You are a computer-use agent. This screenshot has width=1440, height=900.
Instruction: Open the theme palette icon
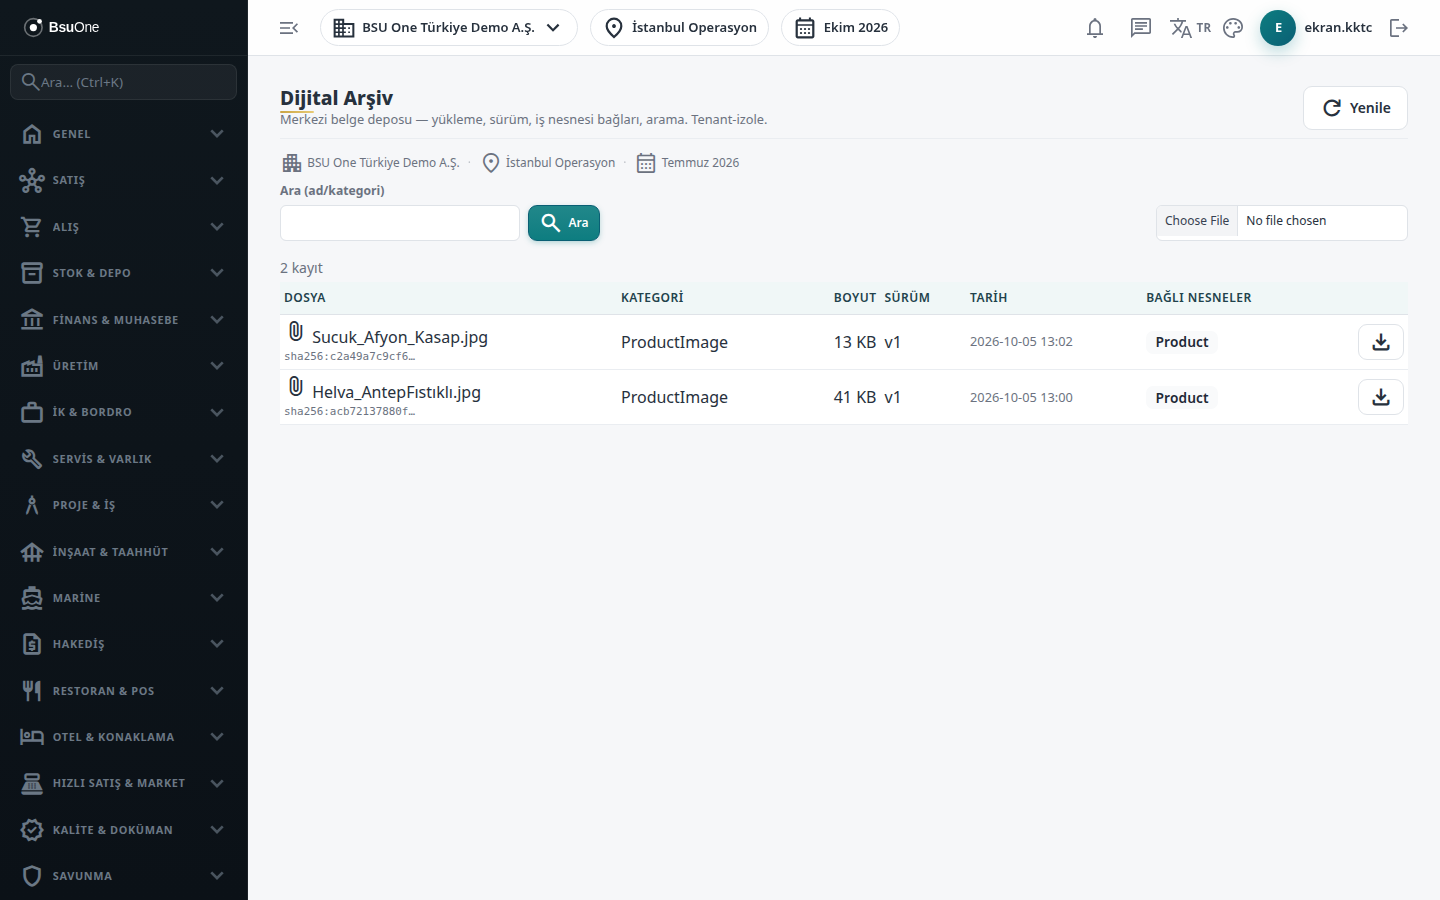1233,28
